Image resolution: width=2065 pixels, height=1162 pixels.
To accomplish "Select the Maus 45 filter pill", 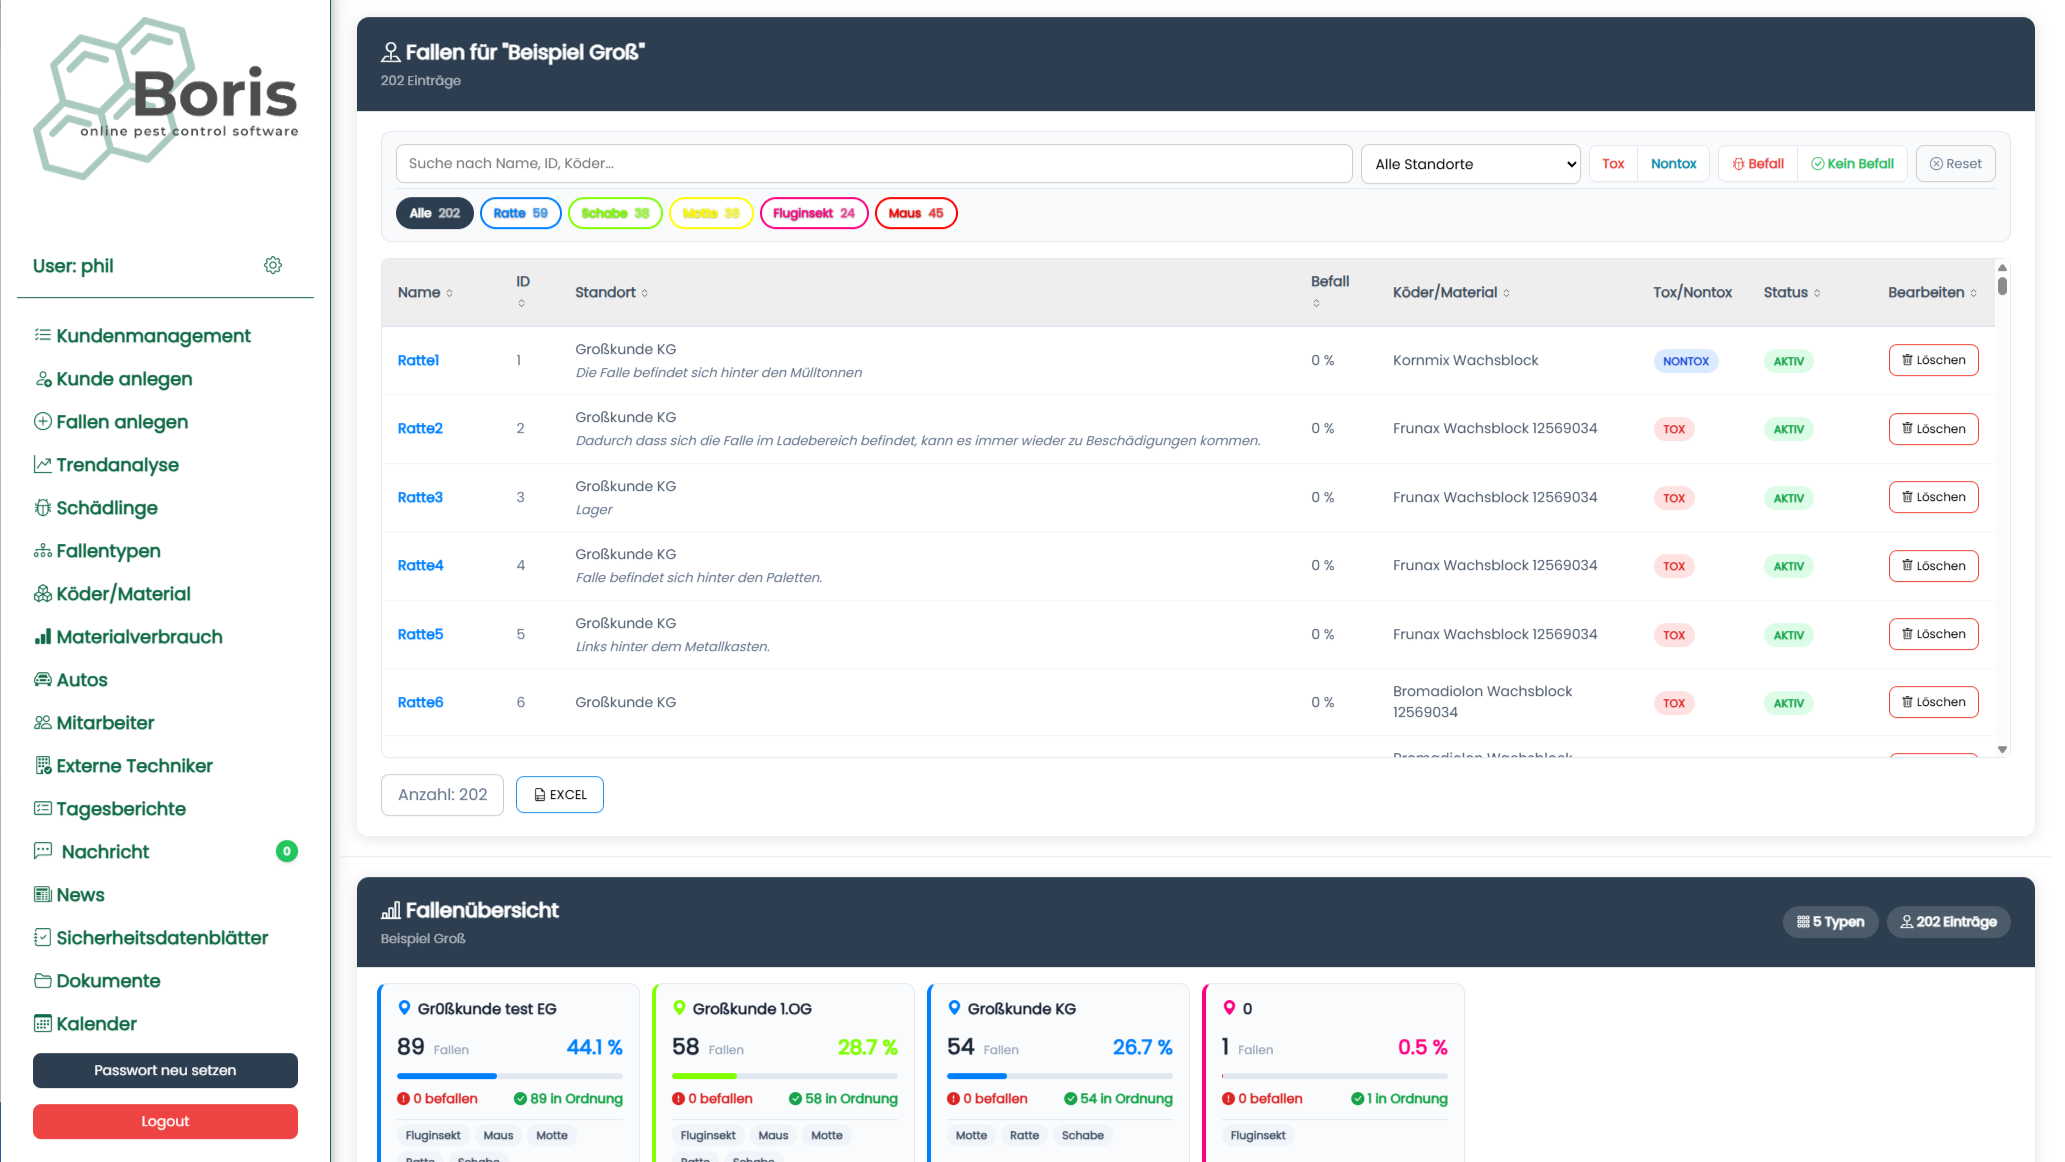I will pos(916,213).
